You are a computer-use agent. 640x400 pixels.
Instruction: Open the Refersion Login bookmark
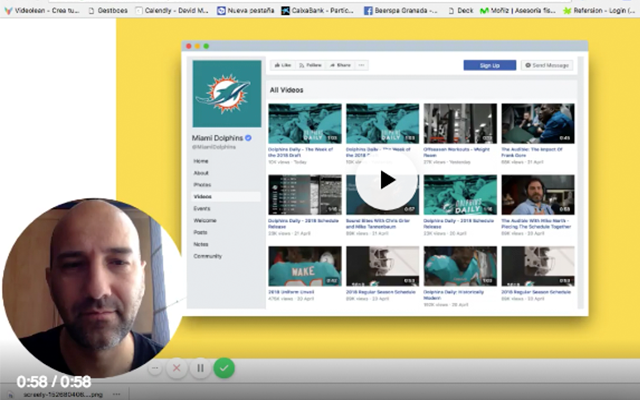pyautogui.click(x=599, y=10)
